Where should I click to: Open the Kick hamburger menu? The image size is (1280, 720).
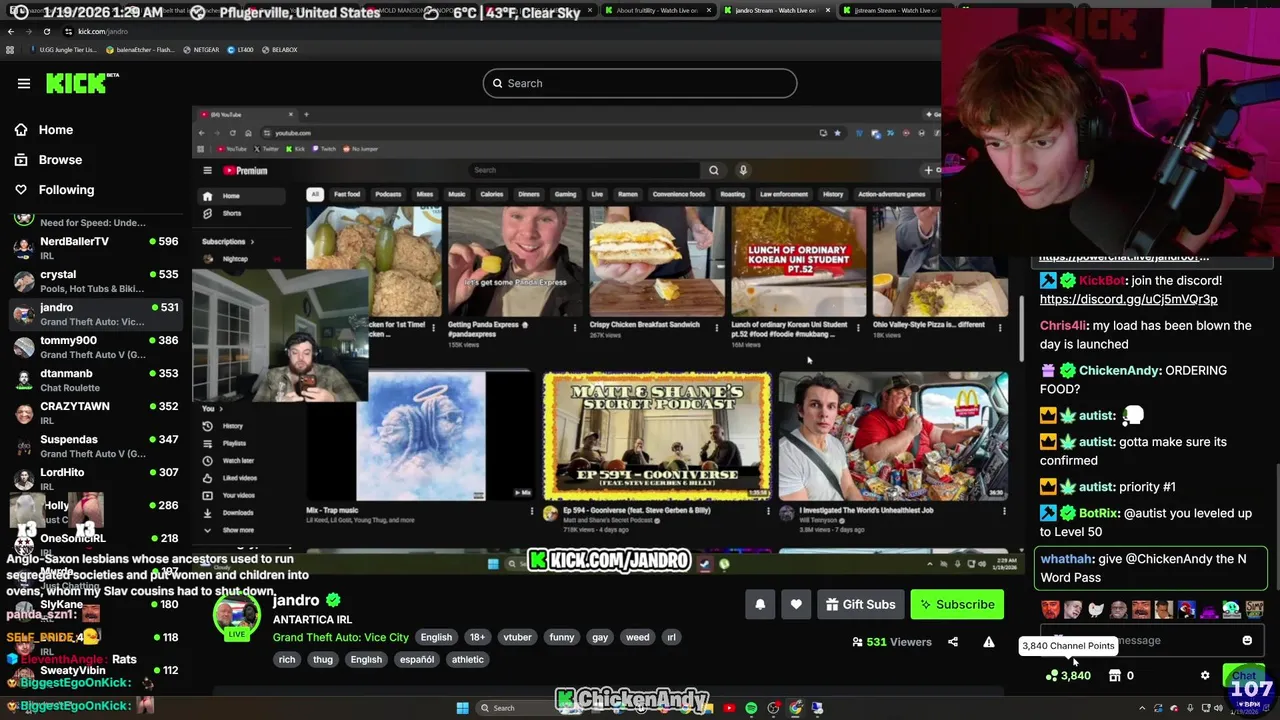[x=24, y=83]
